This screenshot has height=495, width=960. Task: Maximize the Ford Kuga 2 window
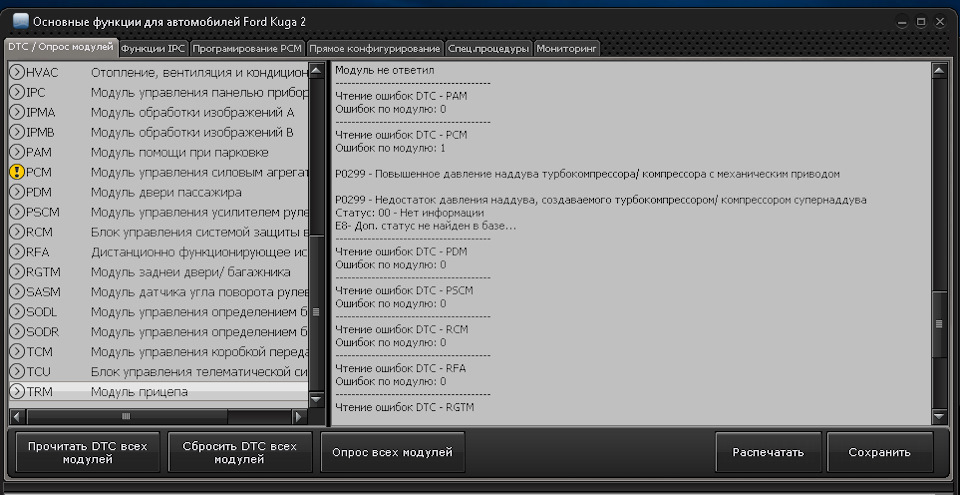921,22
